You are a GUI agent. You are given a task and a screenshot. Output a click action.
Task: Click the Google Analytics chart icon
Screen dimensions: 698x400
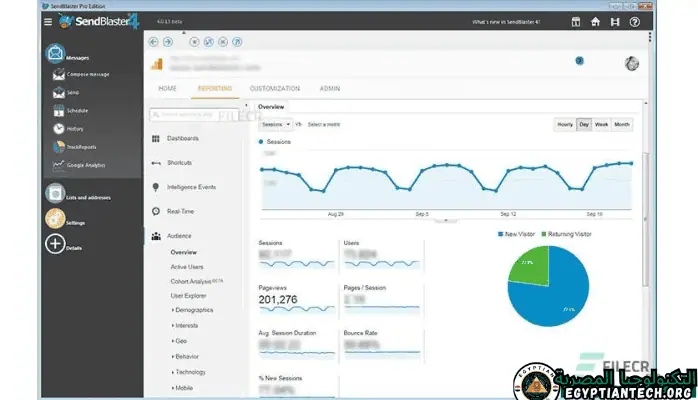(x=58, y=165)
